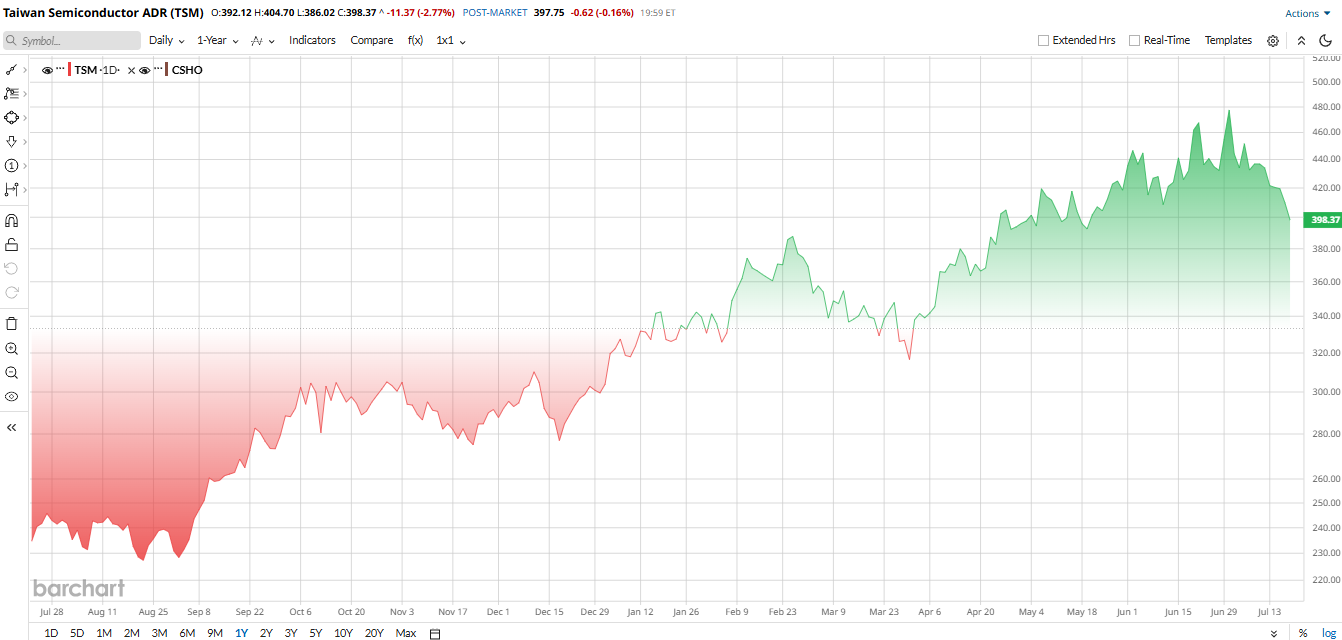Viewport: 1342px width, 640px height.
Task: Open the f(x) expressions tool
Action: (415, 40)
